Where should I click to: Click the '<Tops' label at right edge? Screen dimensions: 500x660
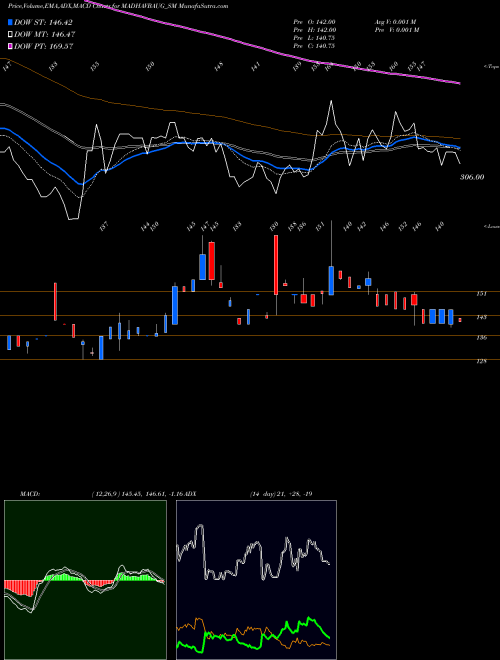[491, 67]
